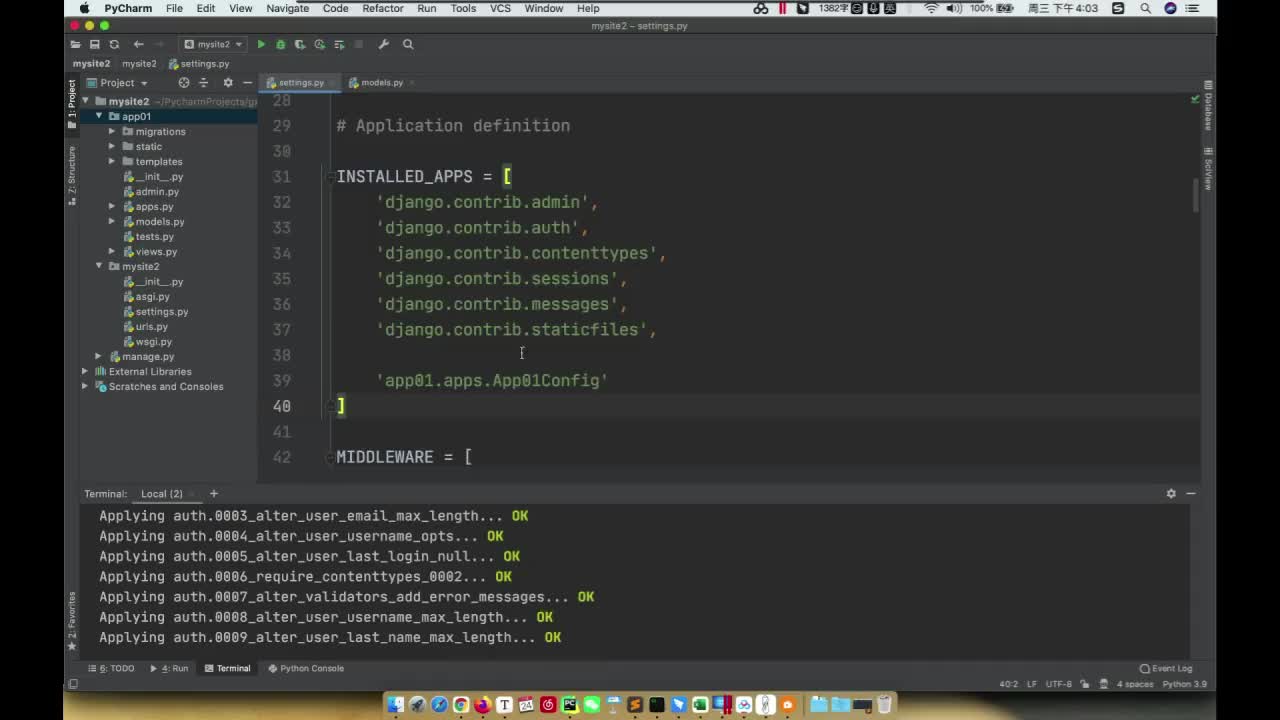Click the 'app01.apps.App01Config' line in editor
Screen dimensions: 1280x720
pos(492,381)
